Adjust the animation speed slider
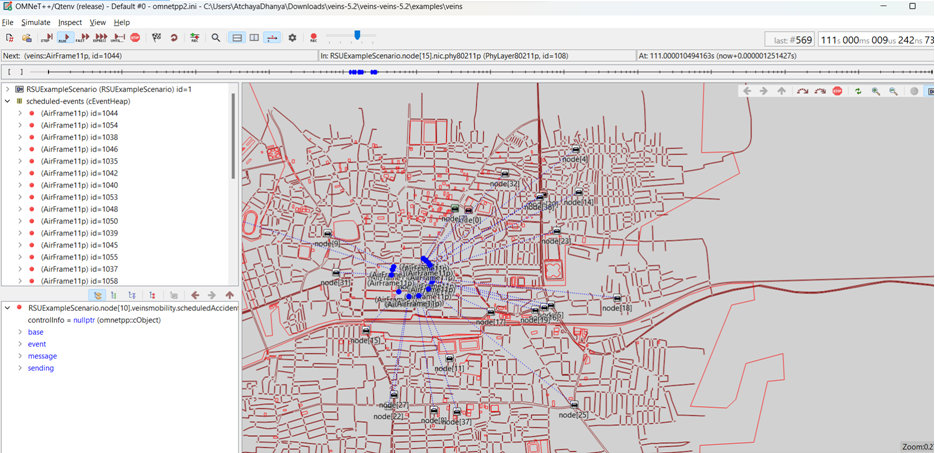Screen dimensions: 935x453 pyautogui.click(x=357, y=36)
